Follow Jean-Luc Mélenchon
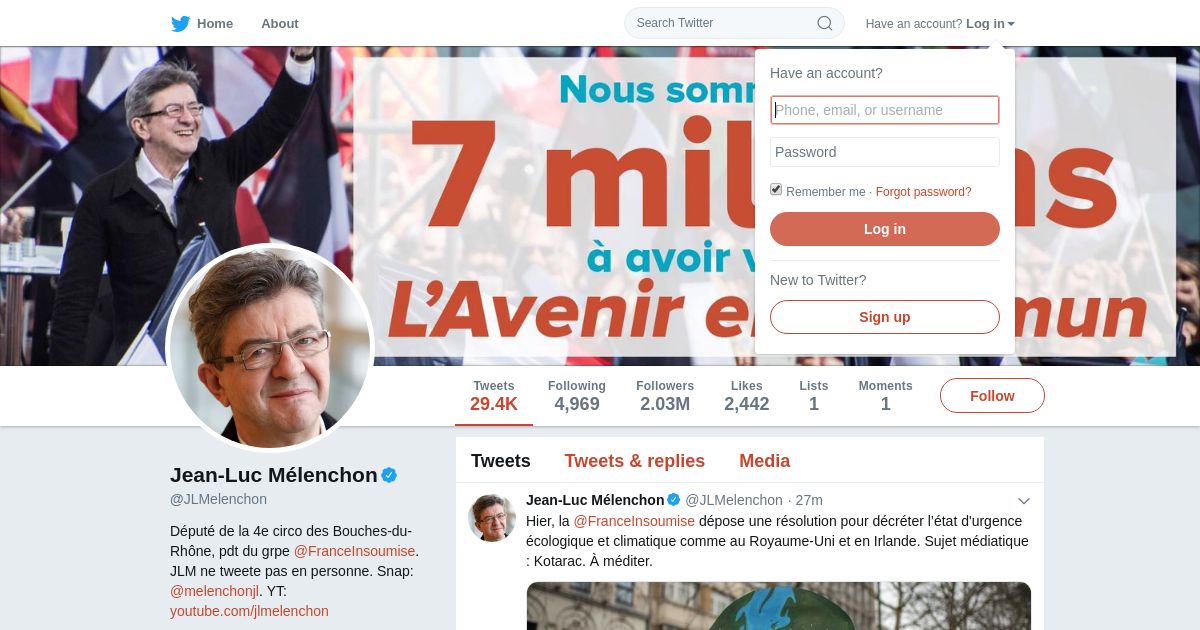The height and width of the screenshot is (630, 1200). pos(992,396)
